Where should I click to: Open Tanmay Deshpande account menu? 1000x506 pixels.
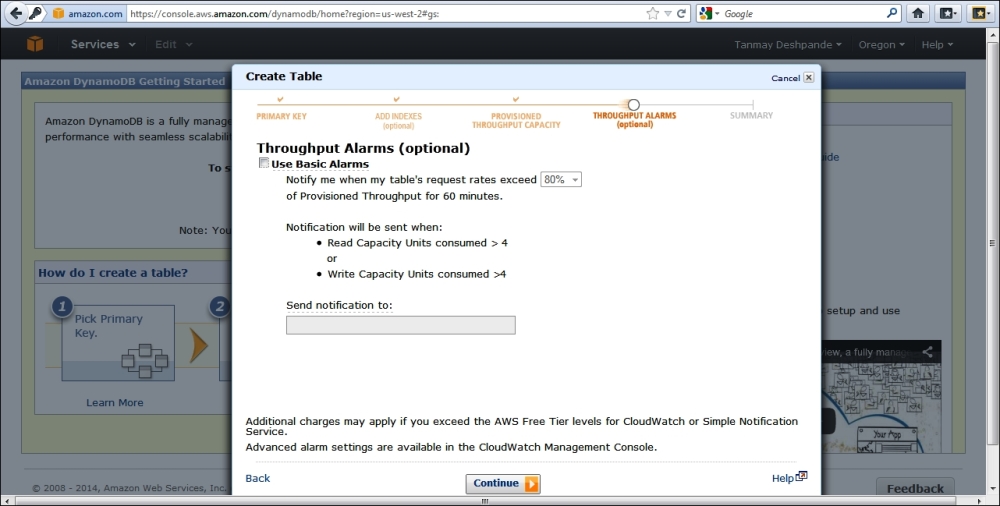(788, 45)
